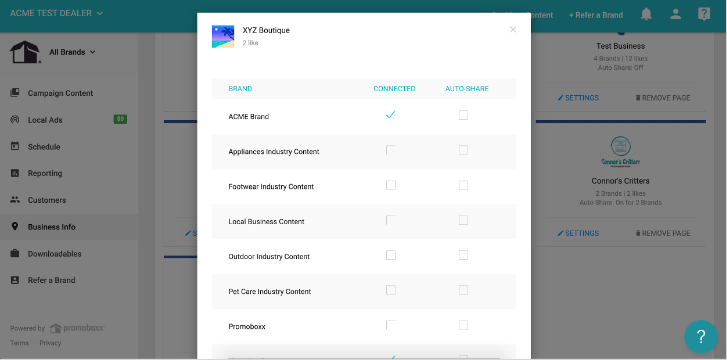Click the Promoboxx box logo in sidebar

(x=26, y=52)
